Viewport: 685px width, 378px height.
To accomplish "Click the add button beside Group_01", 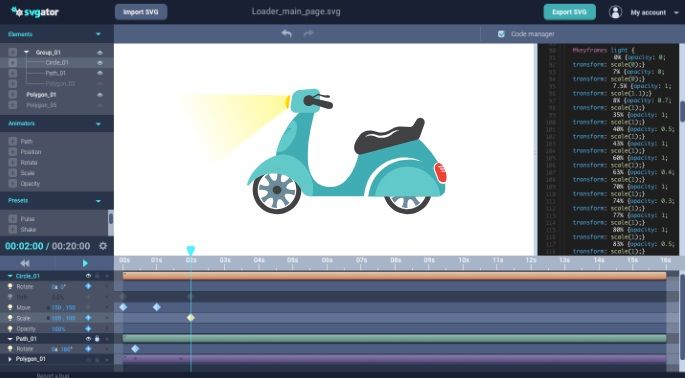I will tap(12, 52).
